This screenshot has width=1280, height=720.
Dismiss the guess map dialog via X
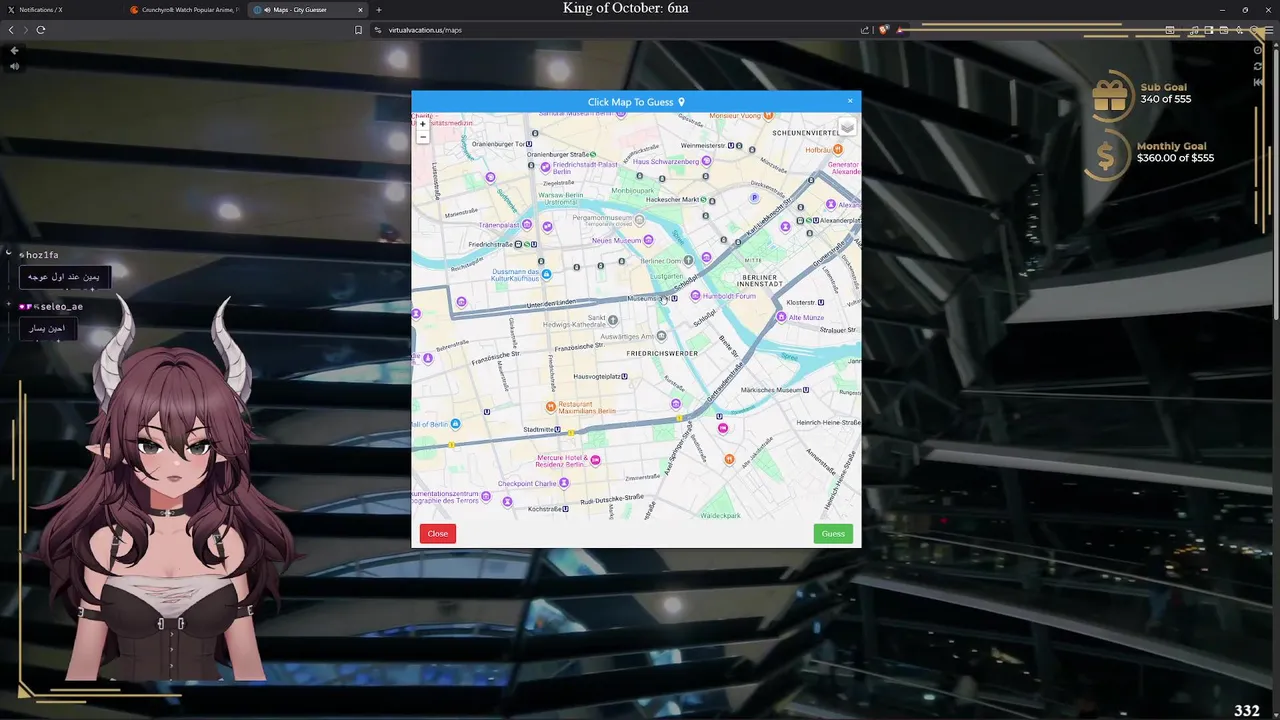click(x=850, y=100)
